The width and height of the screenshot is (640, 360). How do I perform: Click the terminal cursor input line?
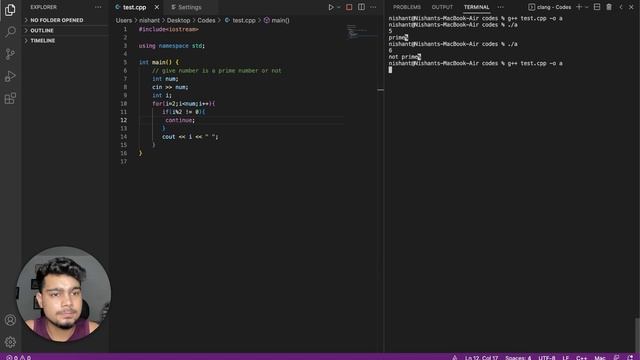click(390, 70)
